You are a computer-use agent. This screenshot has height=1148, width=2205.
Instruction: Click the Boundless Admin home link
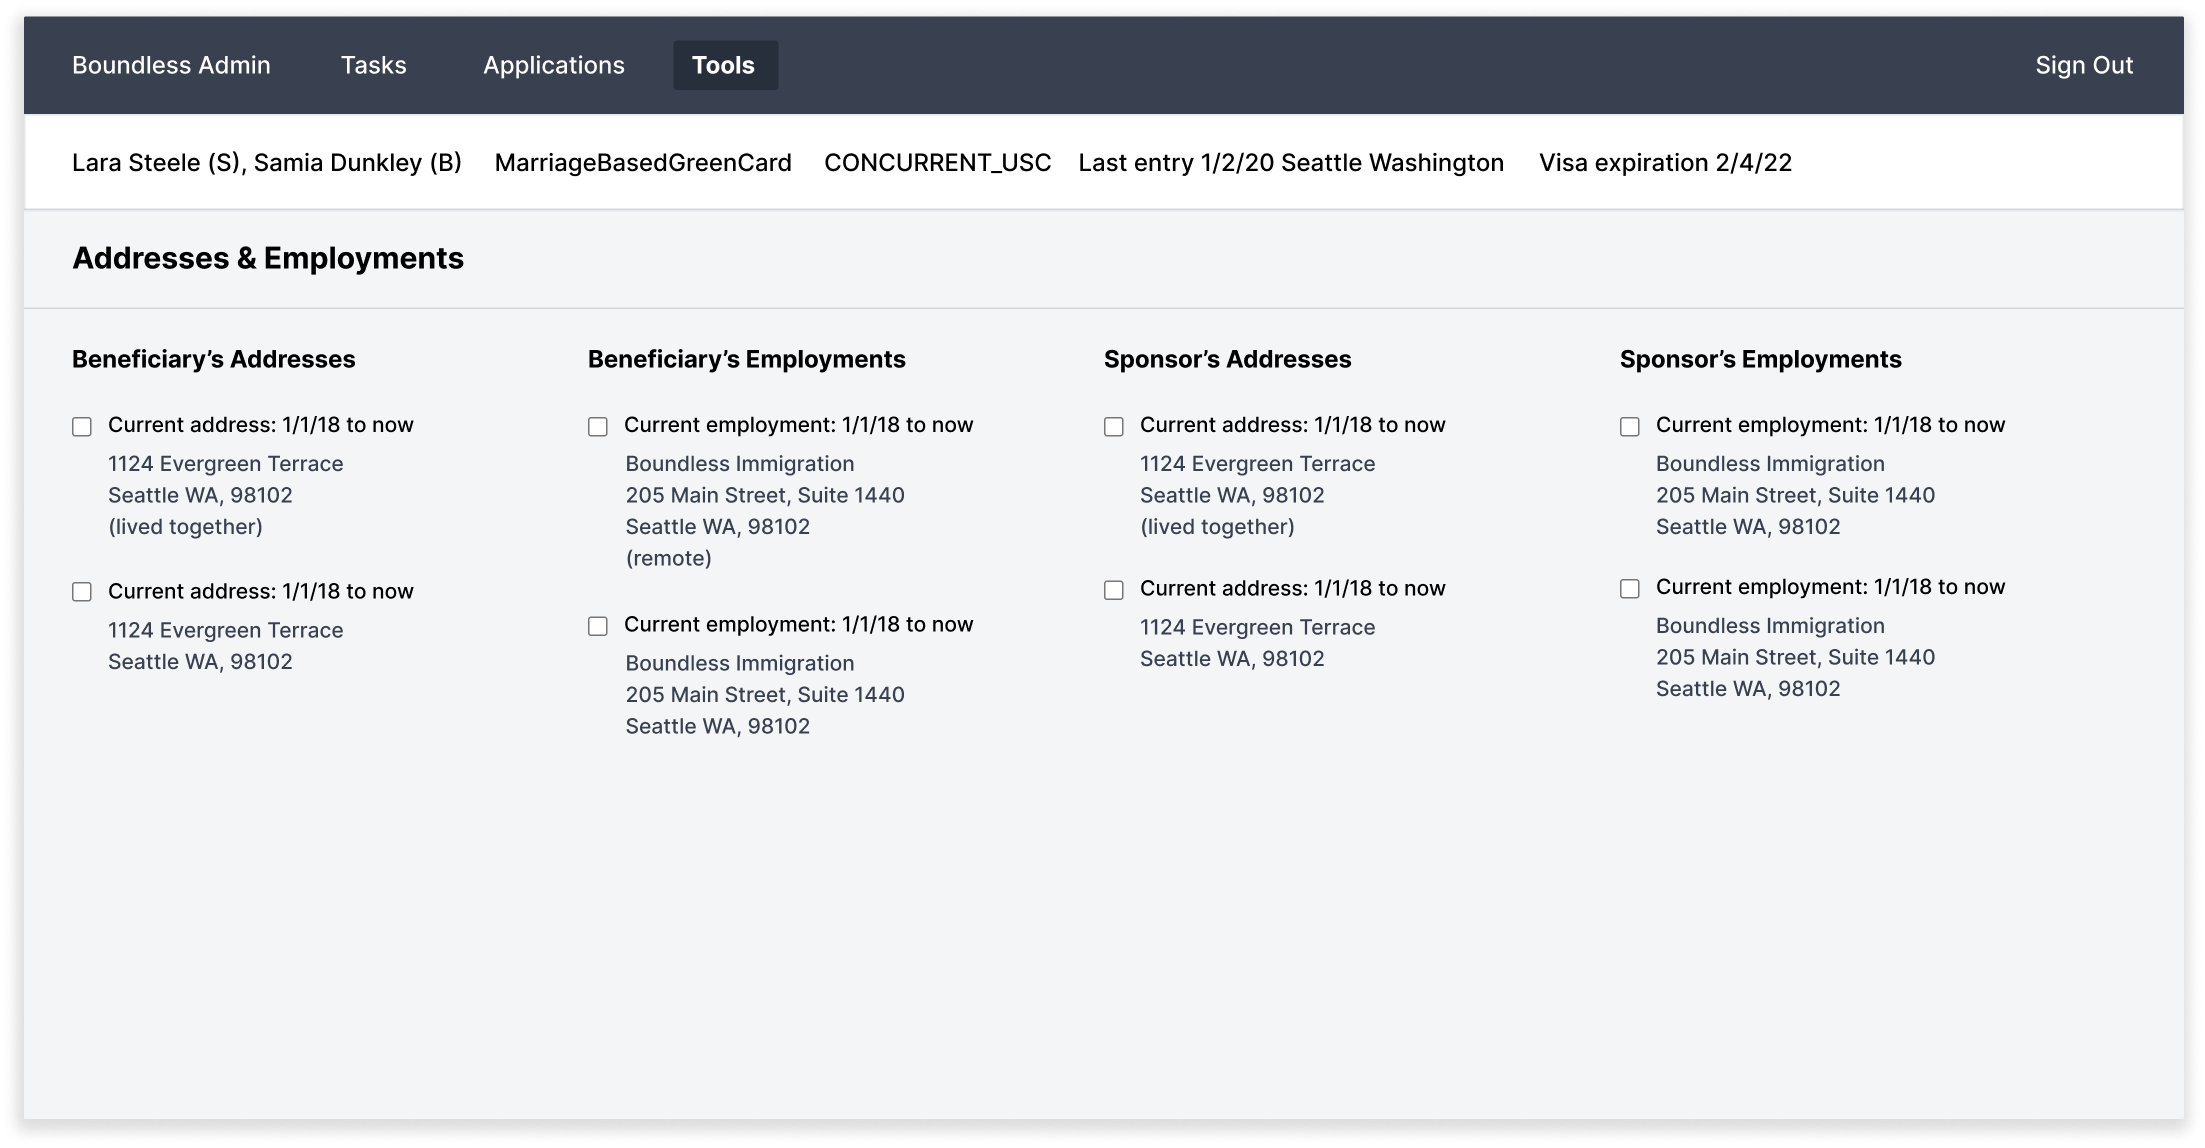pos(171,65)
